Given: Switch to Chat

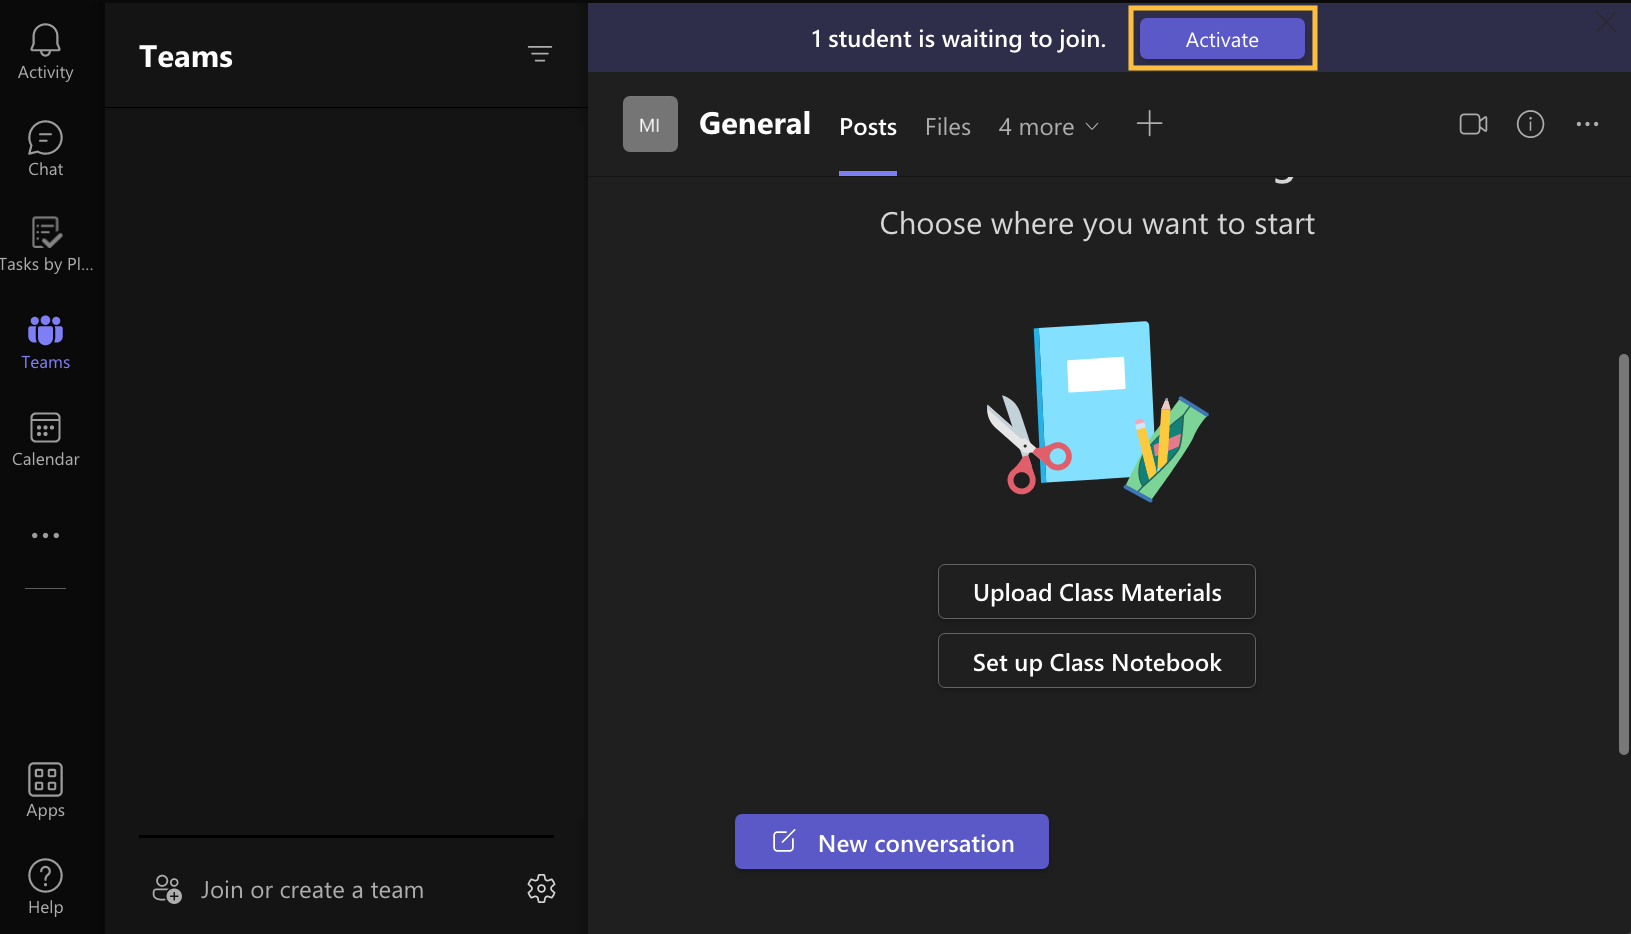Looking at the screenshot, I should (45, 147).
